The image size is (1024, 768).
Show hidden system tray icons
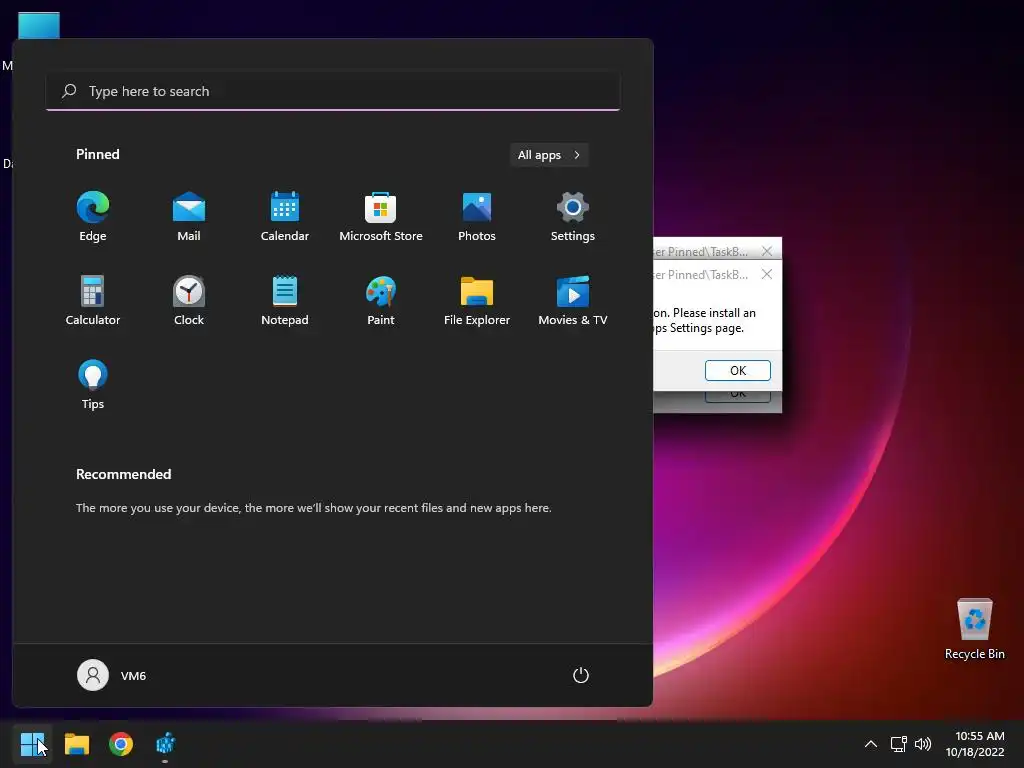[x=871, y=744]
